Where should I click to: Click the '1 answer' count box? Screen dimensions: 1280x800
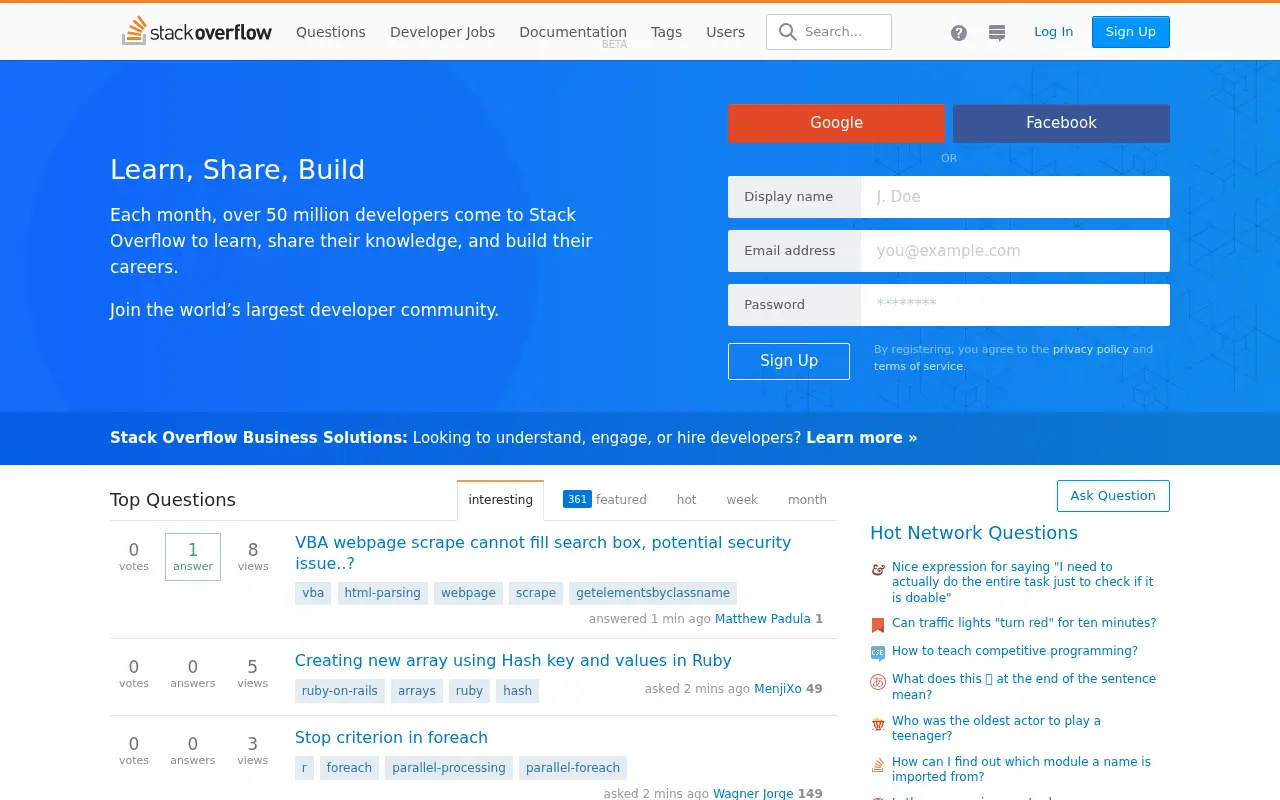pyautogui.click(x=193, y=557)
